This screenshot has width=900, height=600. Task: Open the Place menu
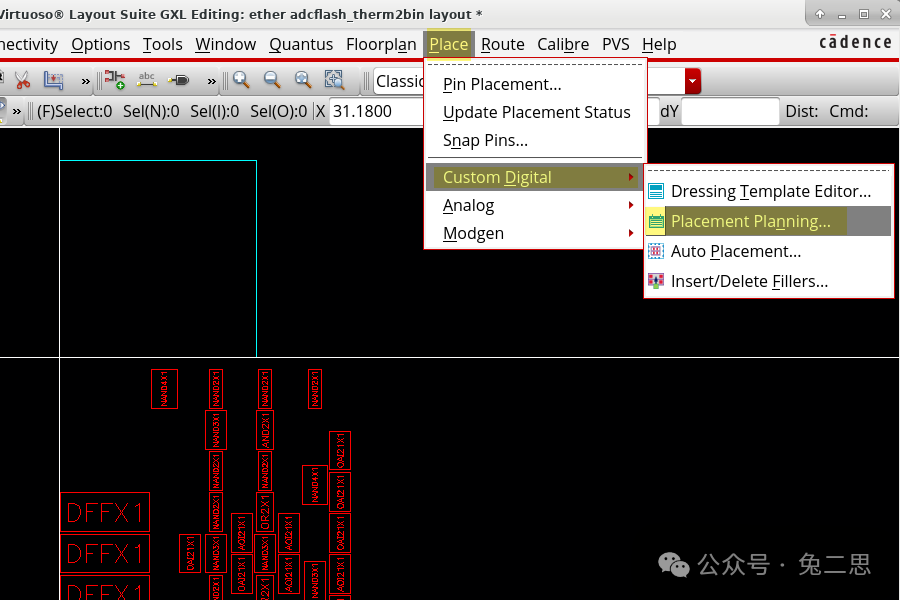(x=449, y=44)
